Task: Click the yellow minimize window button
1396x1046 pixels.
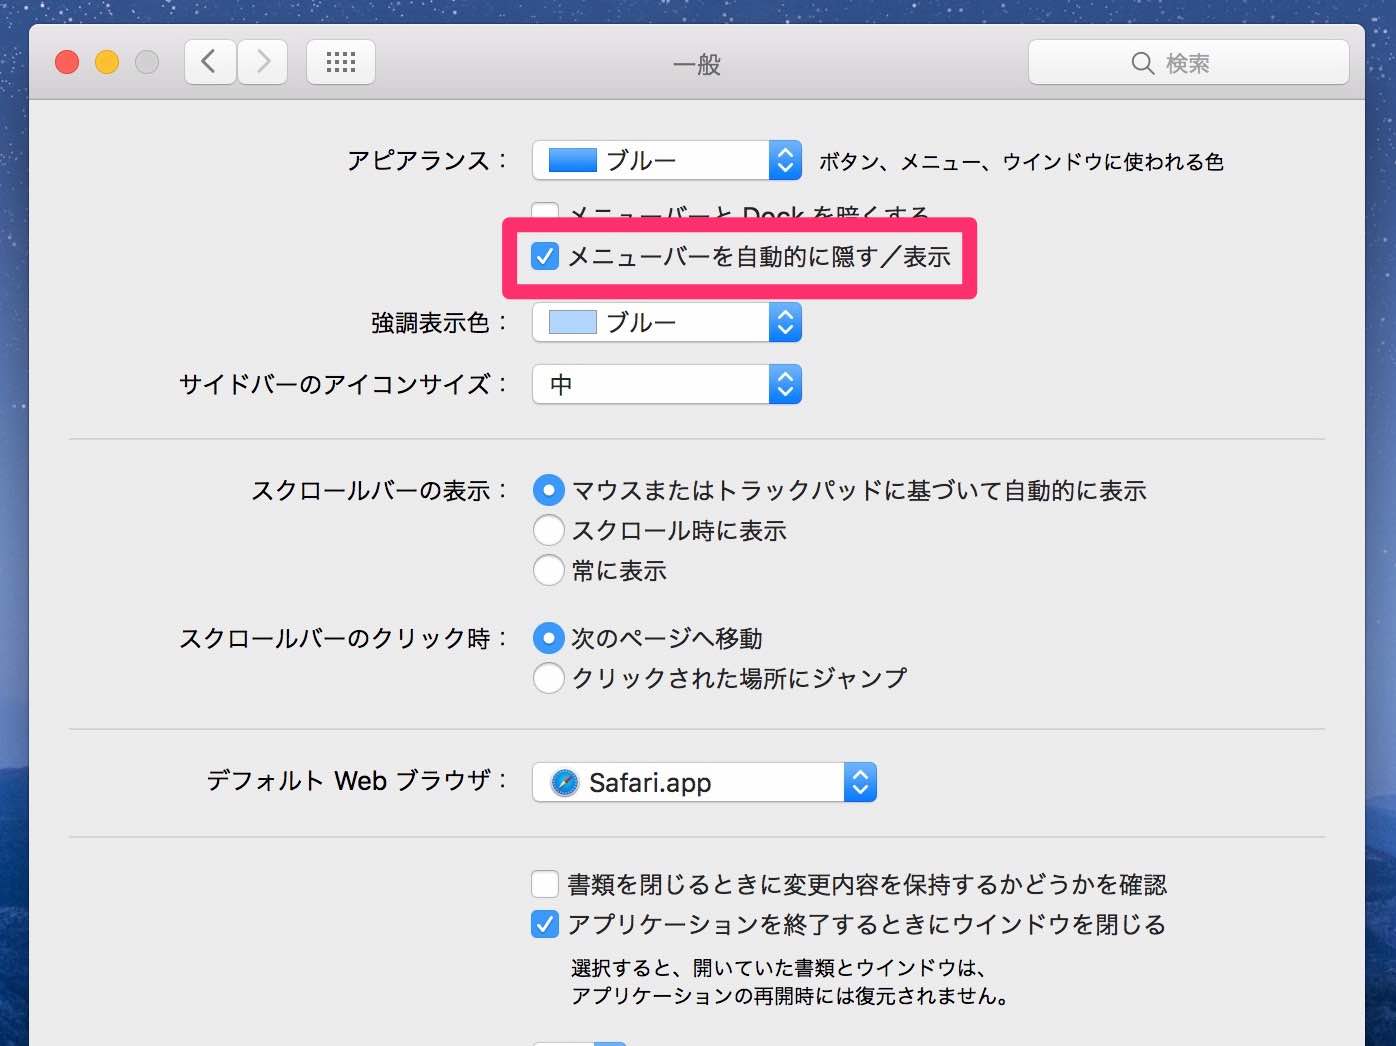Action: point(107,62)
